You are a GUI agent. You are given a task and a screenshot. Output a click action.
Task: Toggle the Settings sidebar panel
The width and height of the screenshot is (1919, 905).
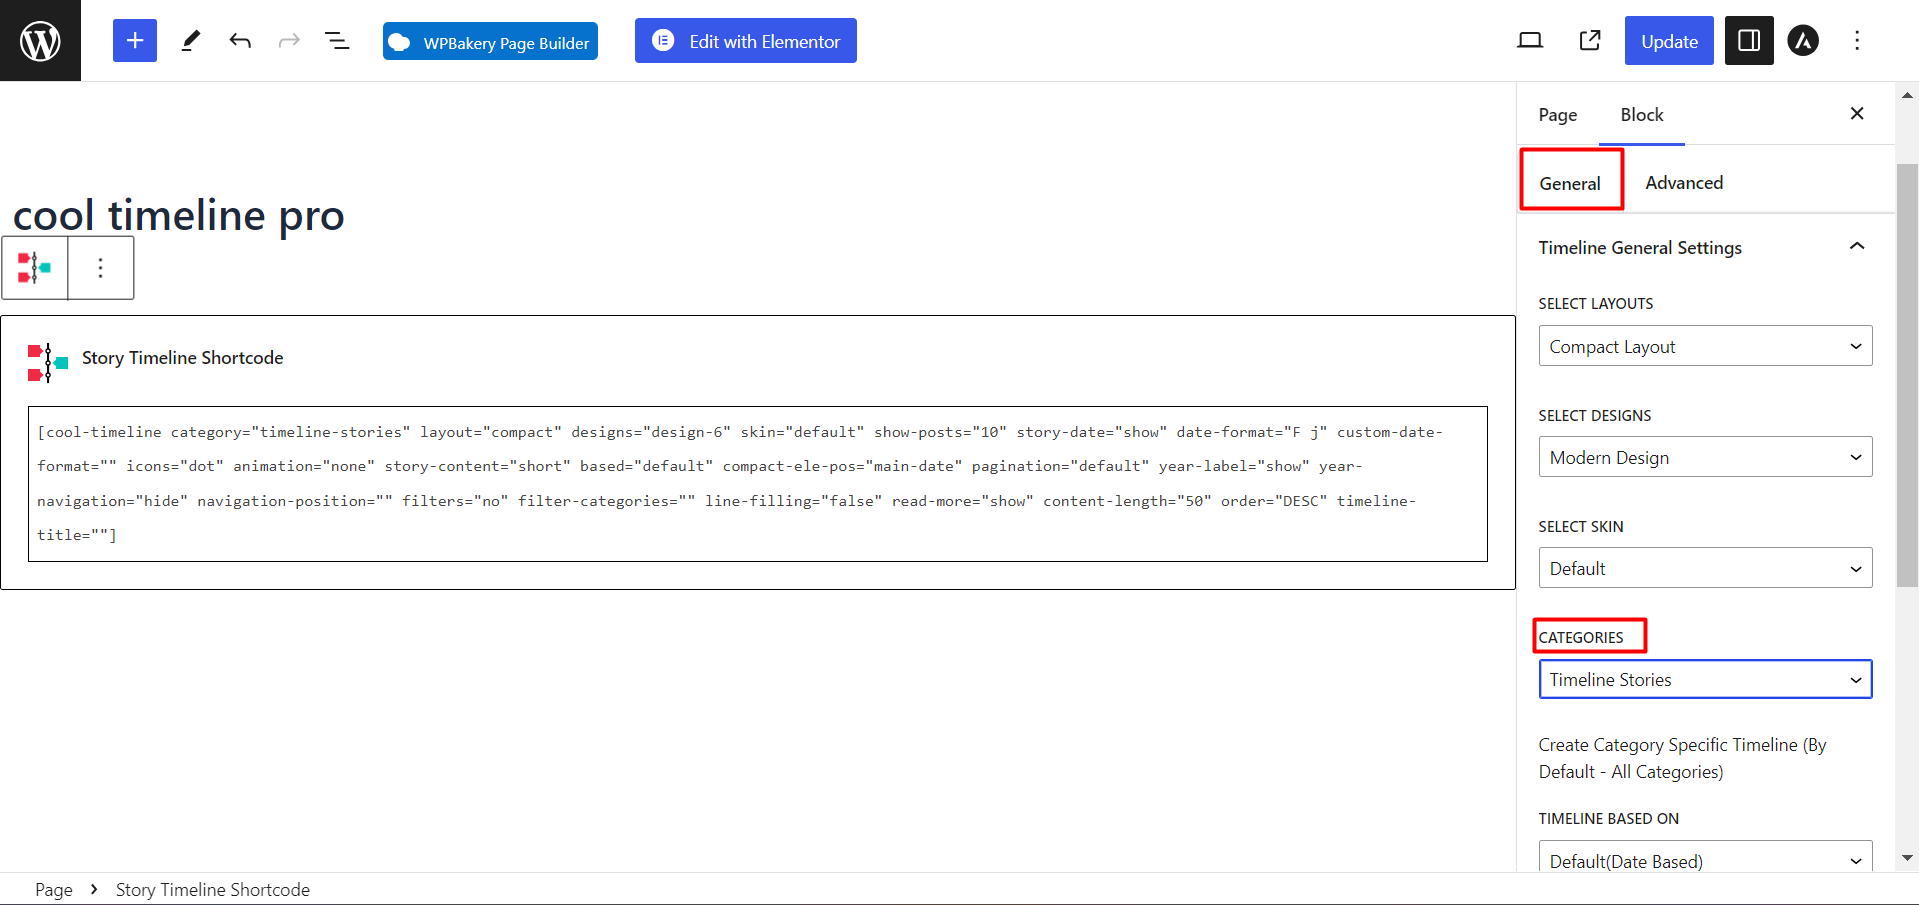click(x=1748, y=41)
